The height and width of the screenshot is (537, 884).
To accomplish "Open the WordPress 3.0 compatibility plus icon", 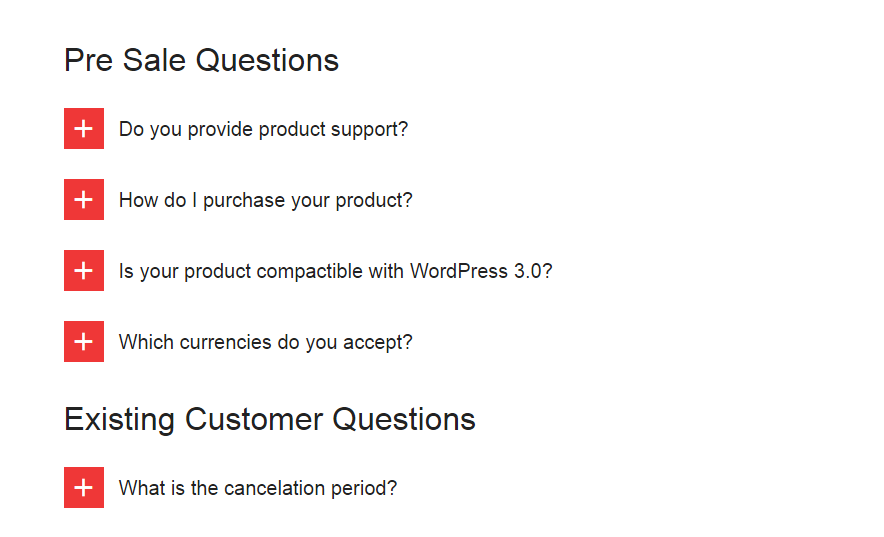I will pos(84,270).
